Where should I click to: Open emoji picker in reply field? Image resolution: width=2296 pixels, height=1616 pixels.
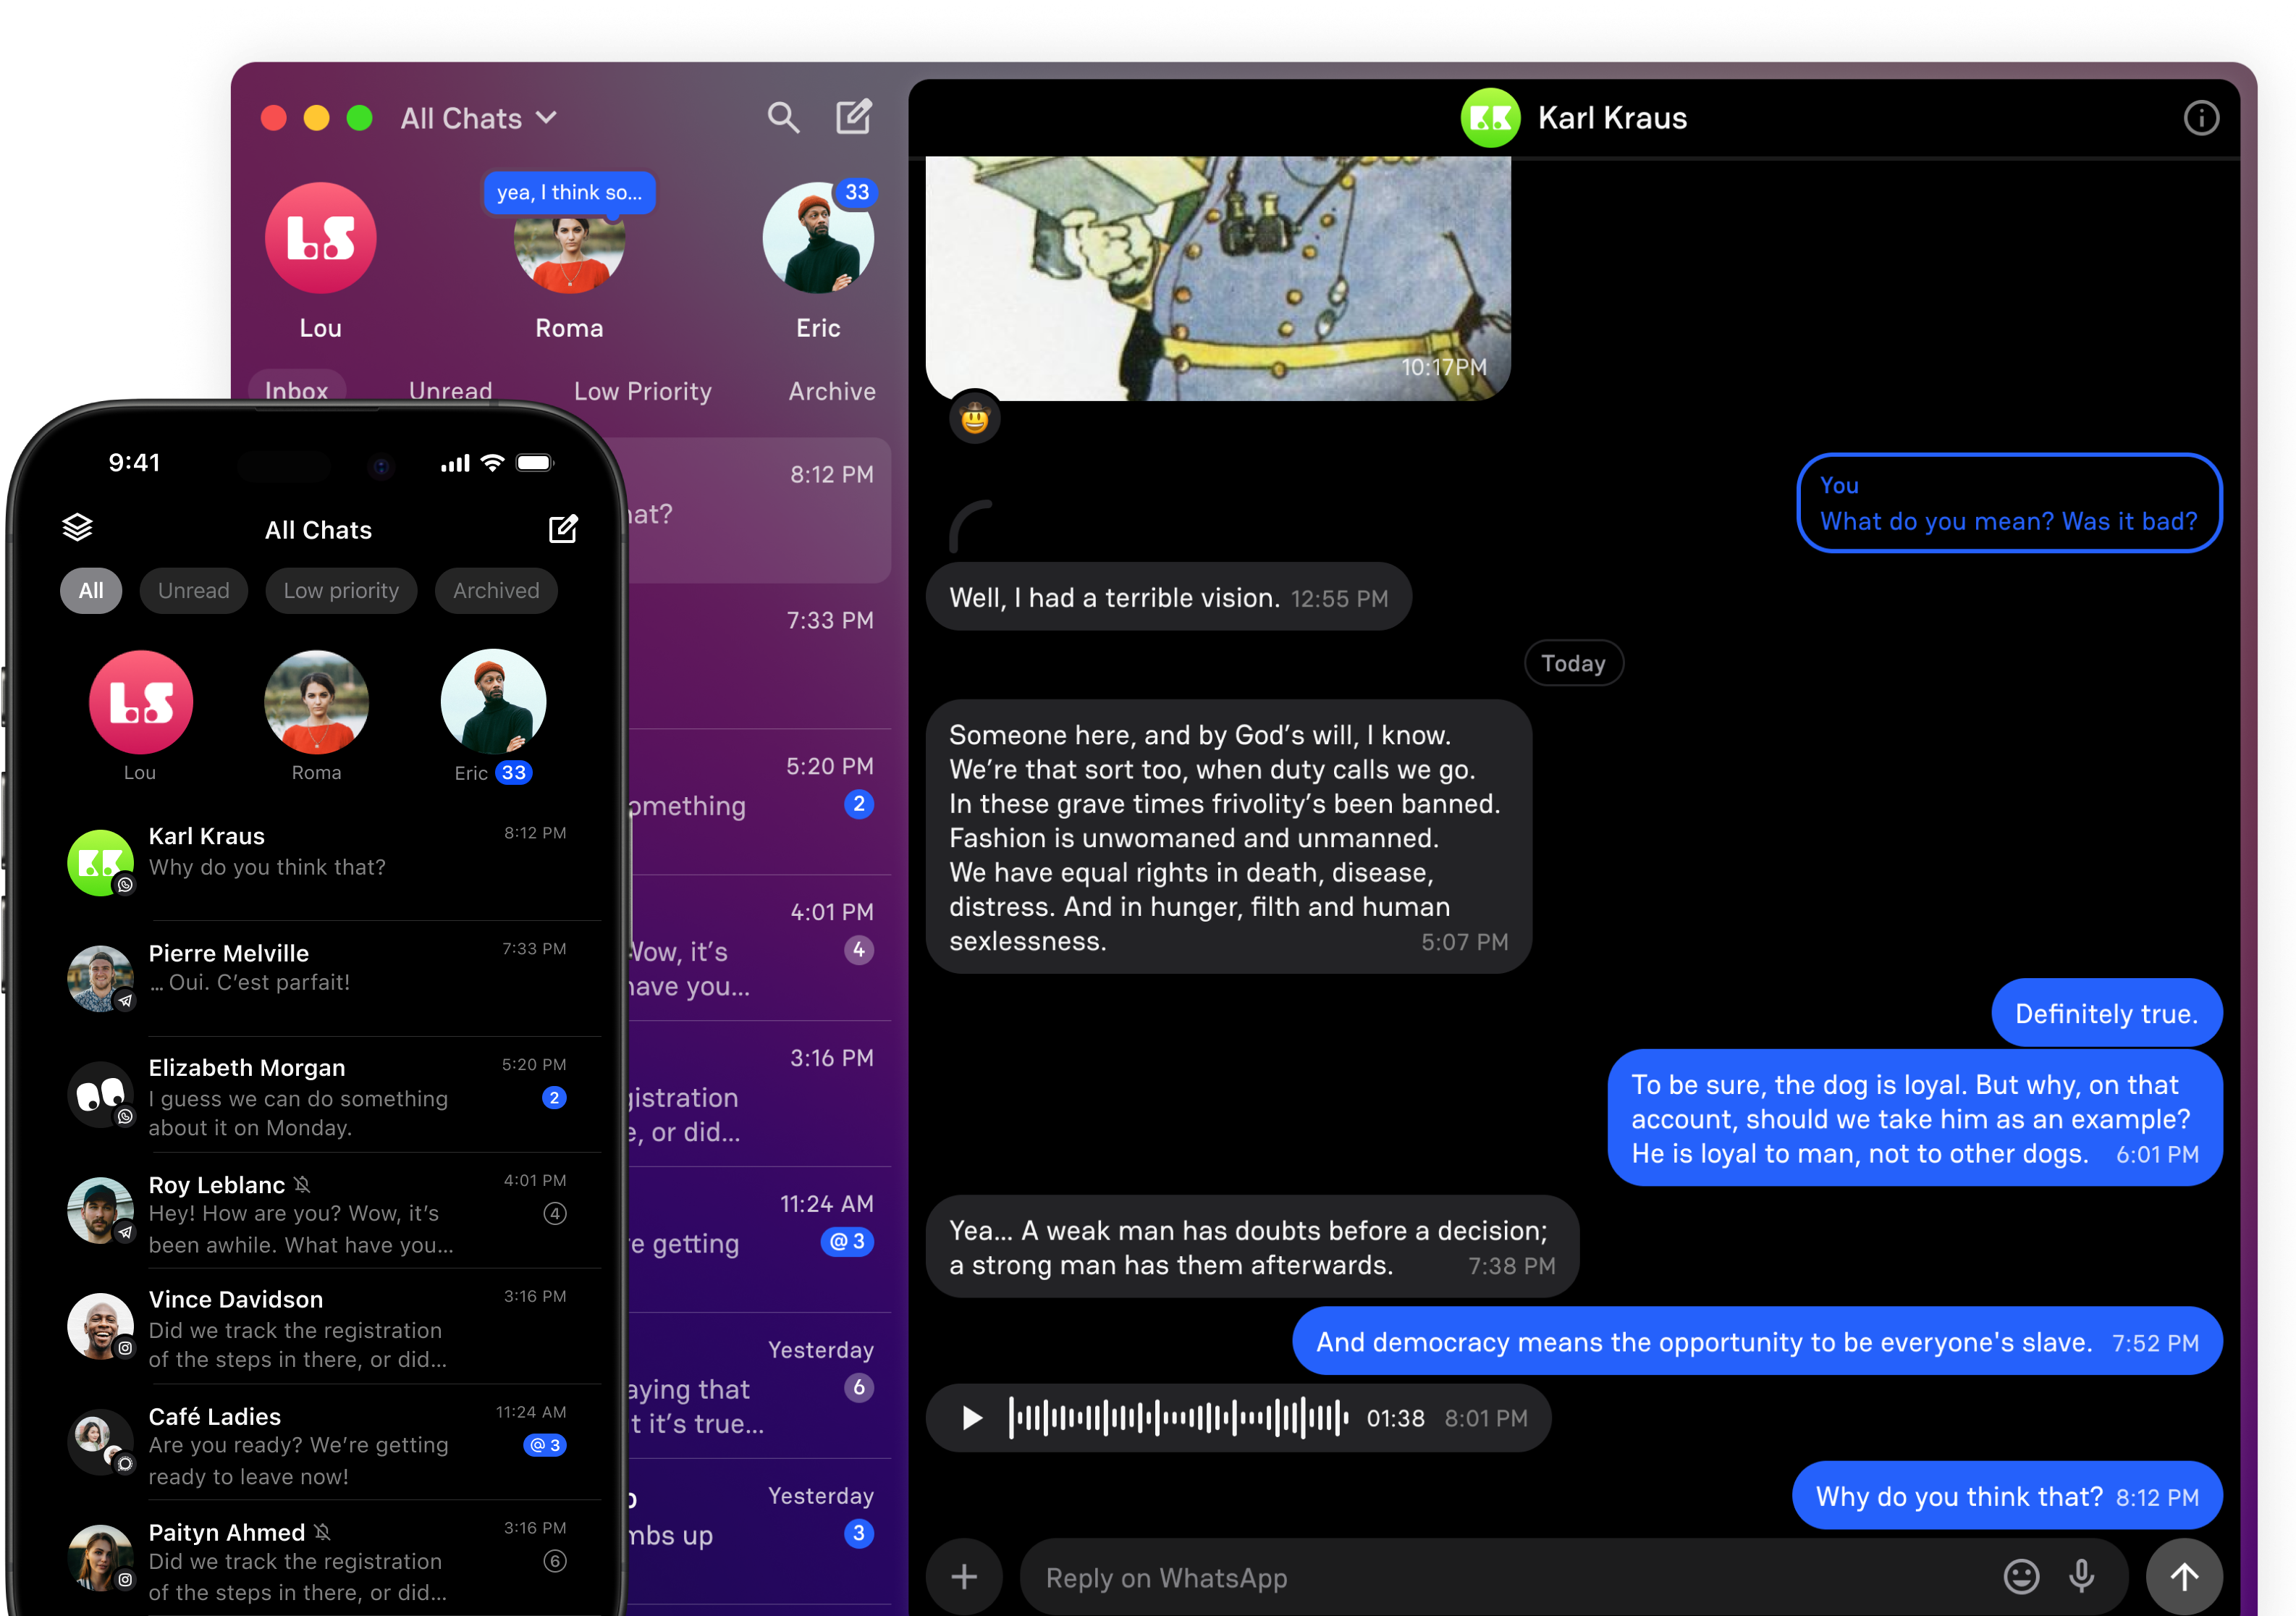click(x=2021, y=1577)
